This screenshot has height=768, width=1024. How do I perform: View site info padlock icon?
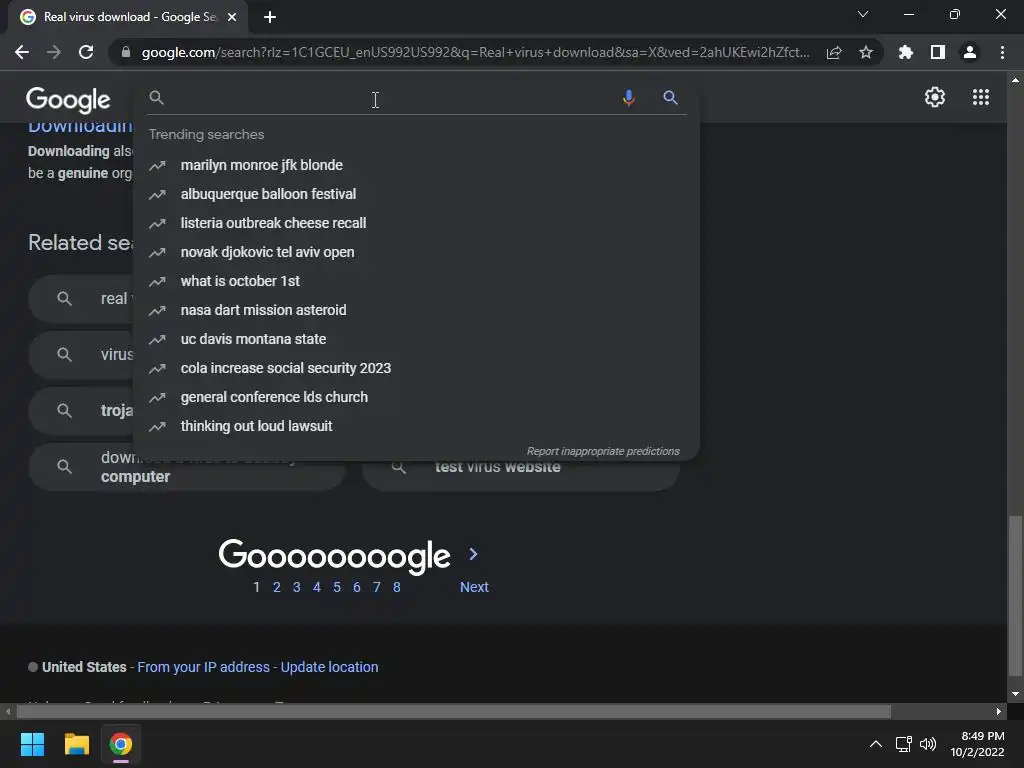(126, 52)
